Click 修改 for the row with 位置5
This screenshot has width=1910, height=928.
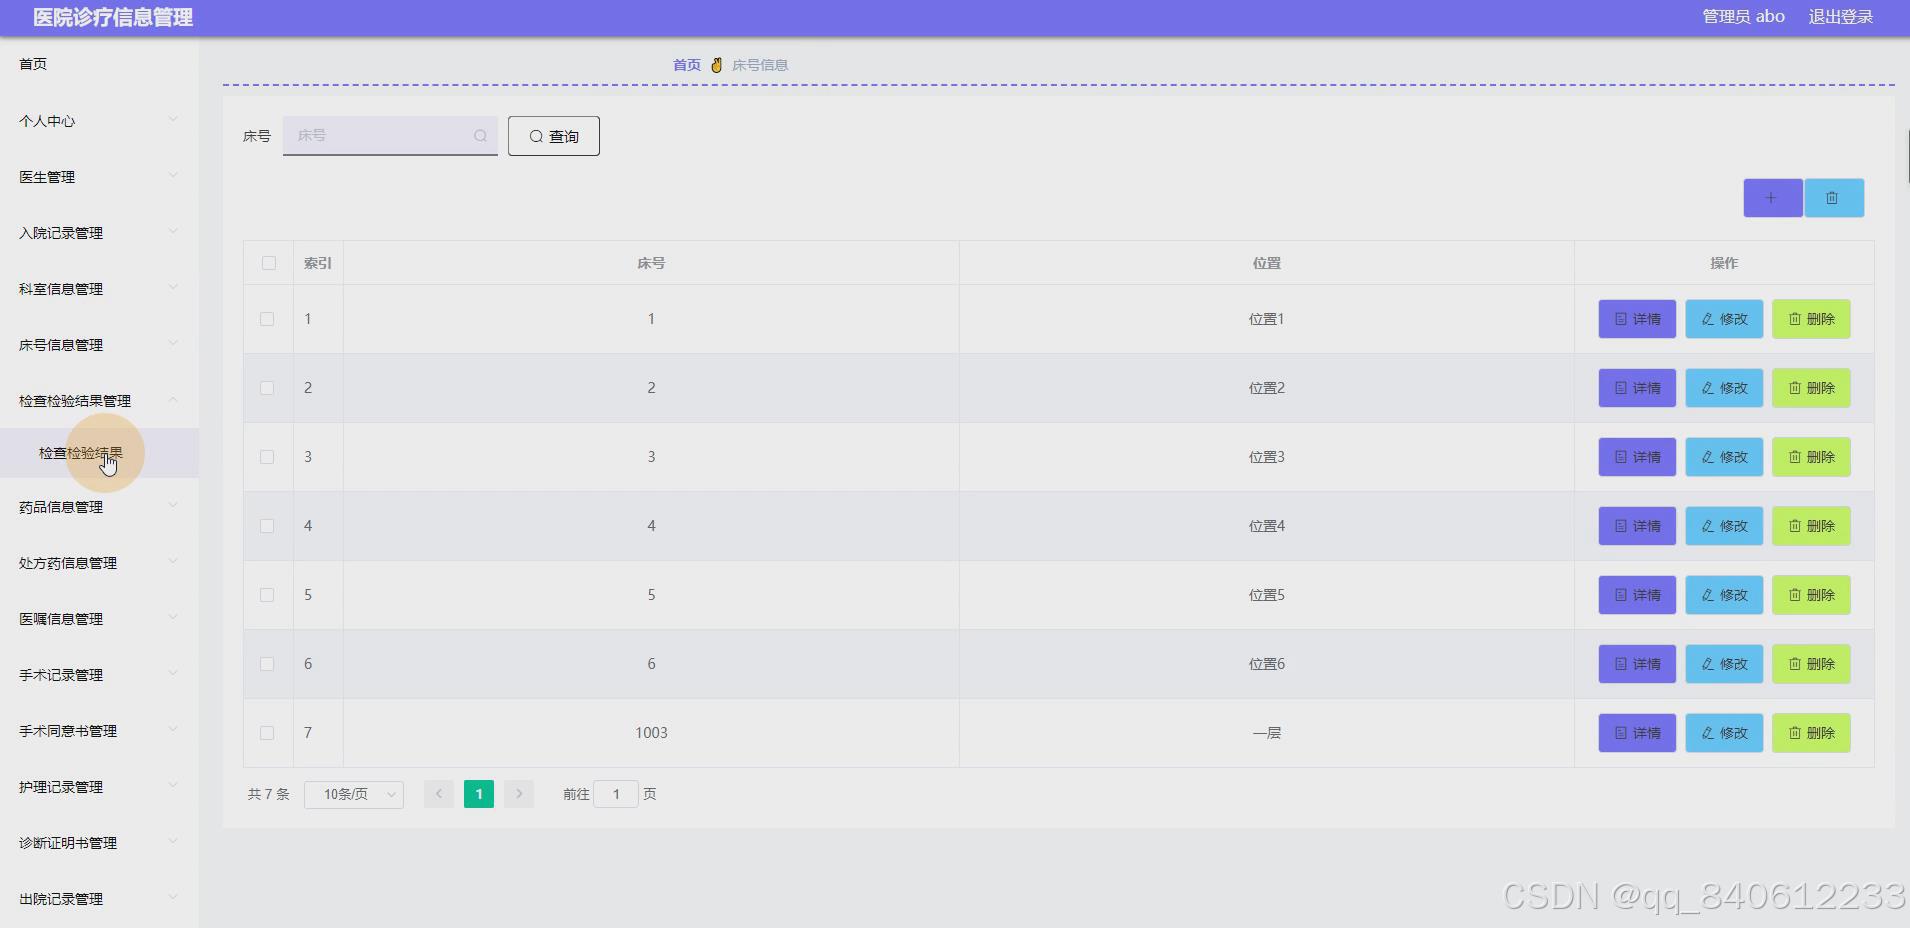pos(1724,595)
